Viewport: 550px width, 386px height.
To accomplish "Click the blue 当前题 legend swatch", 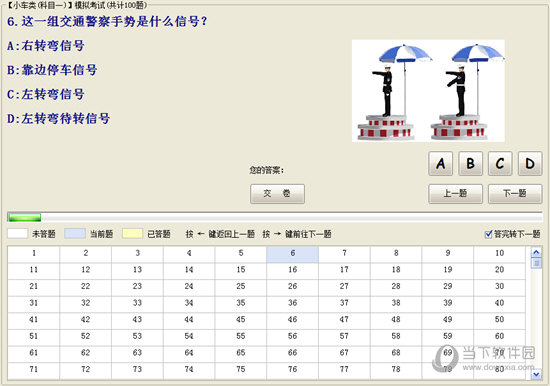I will pyautogui.click(x=75, y=234).
